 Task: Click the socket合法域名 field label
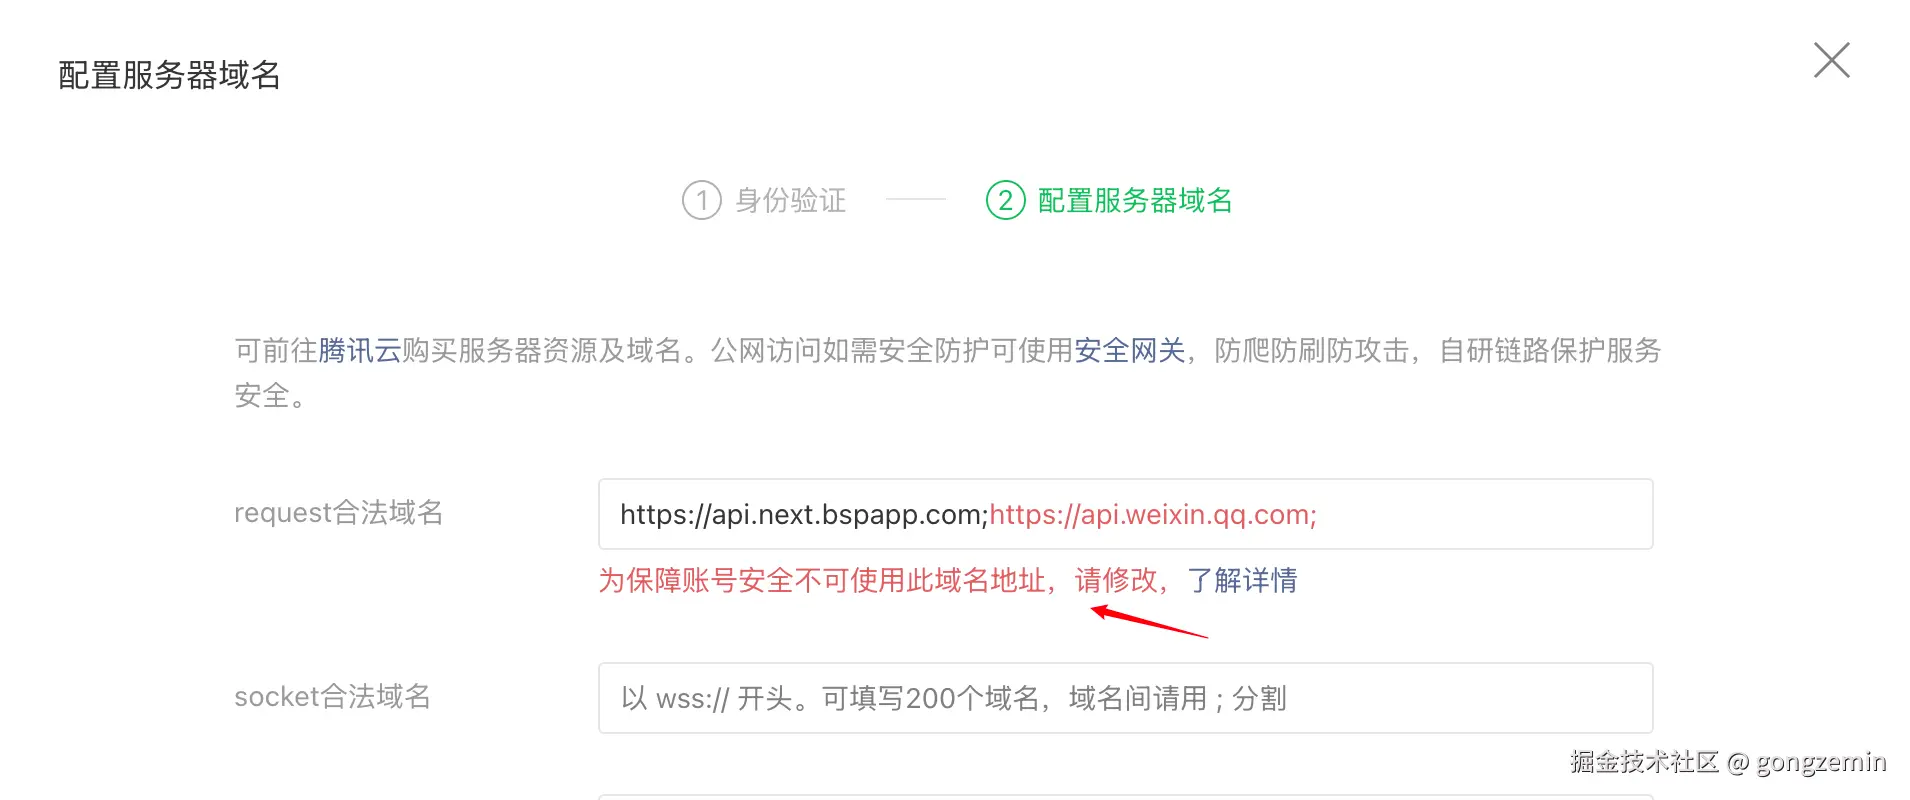(x=333, y=696)
